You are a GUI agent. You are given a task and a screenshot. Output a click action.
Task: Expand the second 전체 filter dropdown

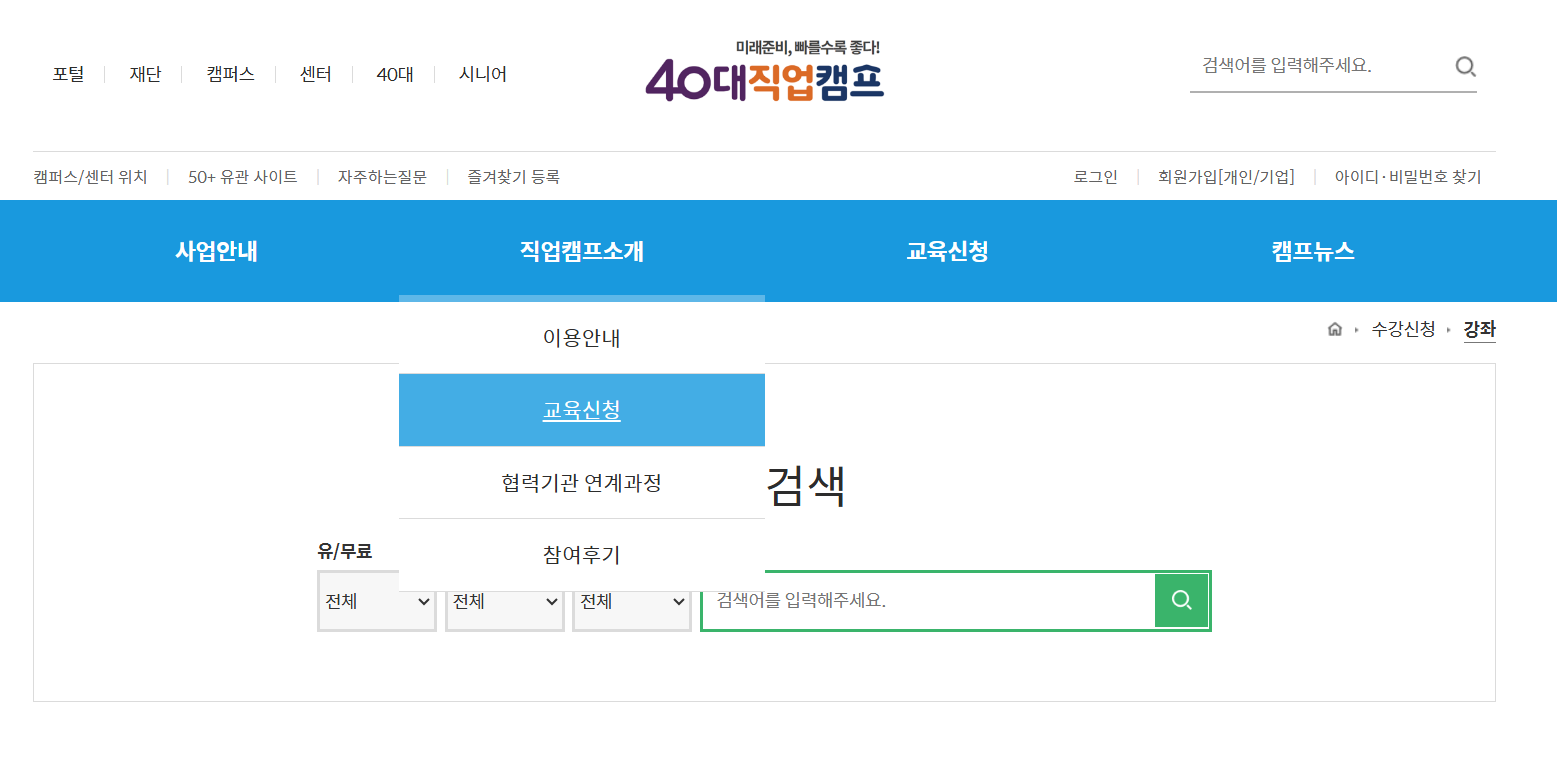(x=504, y=602)
